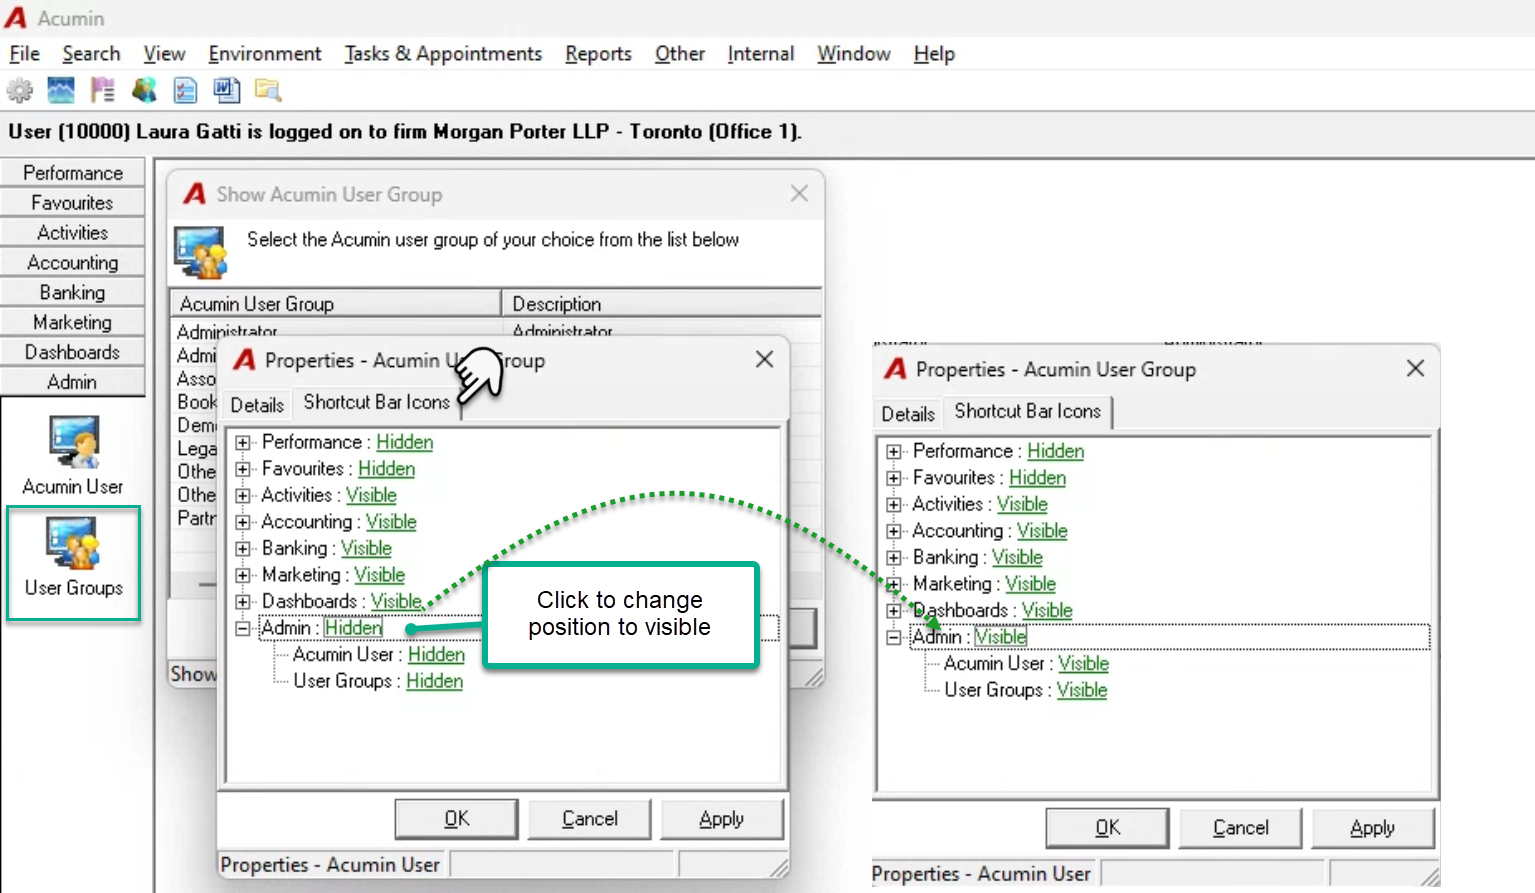Select the User Groups shortcut icon

coord(73,562)
